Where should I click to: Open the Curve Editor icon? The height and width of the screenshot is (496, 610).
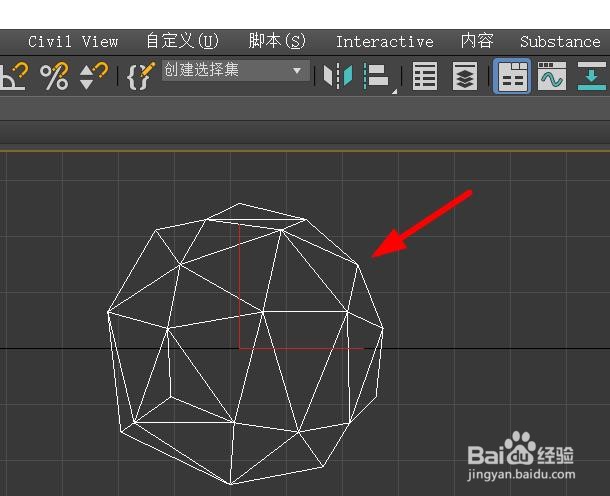(552, 76)
